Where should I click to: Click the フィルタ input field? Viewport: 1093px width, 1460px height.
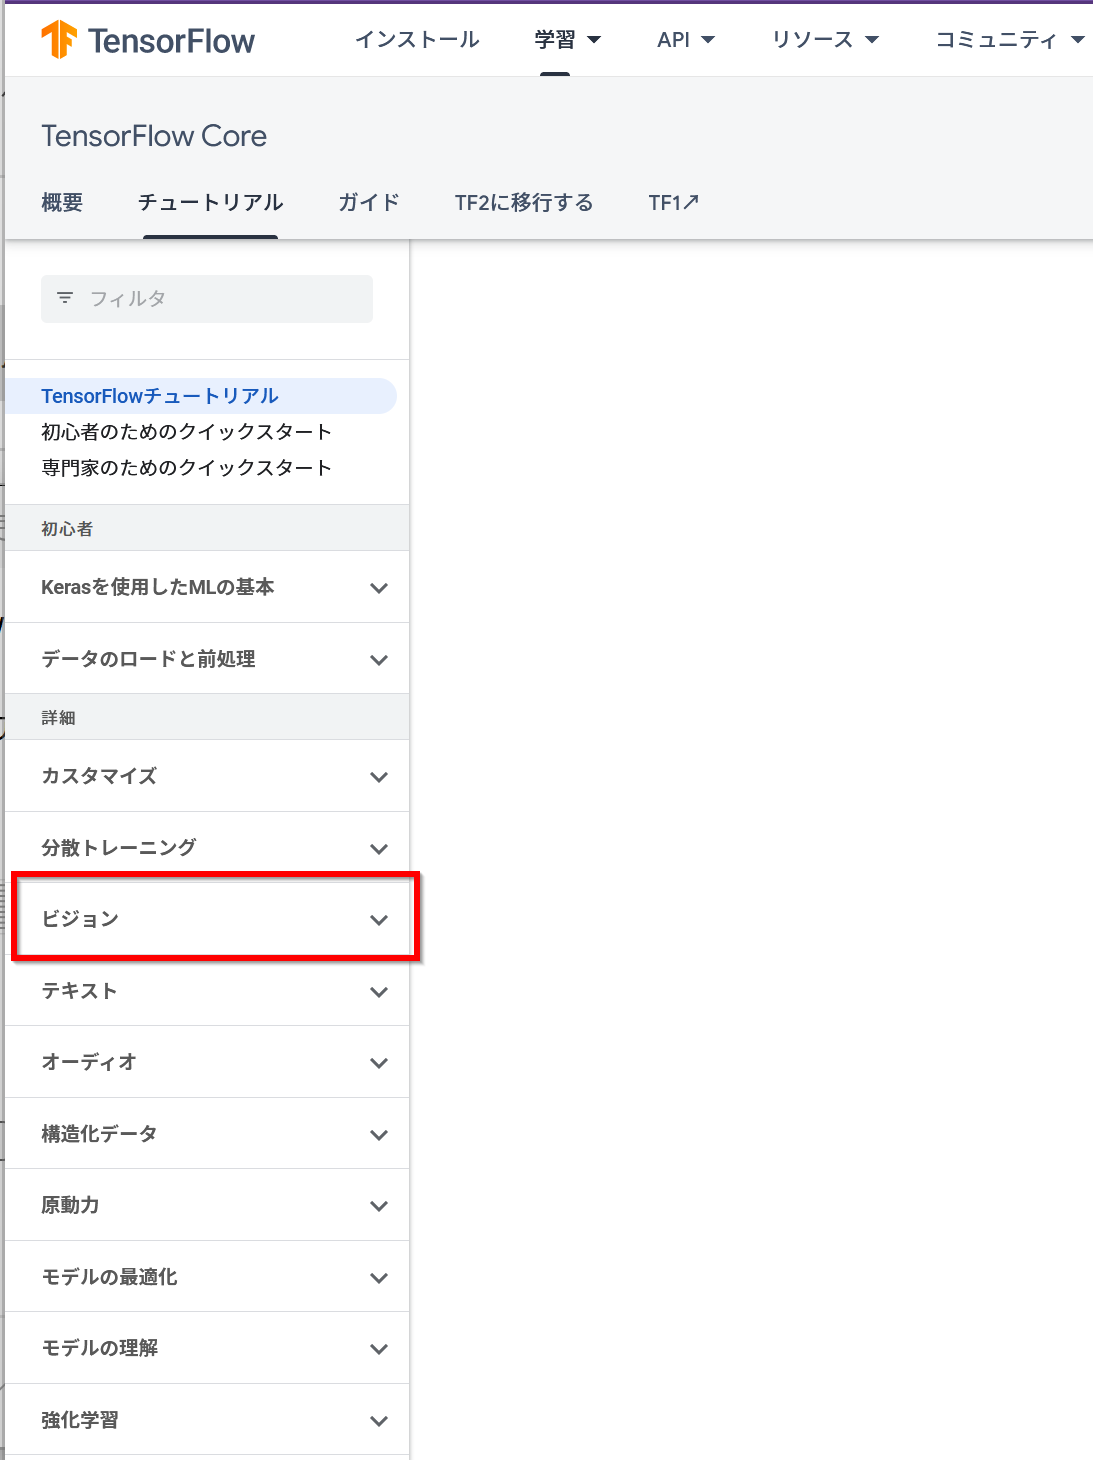[207, 299]
